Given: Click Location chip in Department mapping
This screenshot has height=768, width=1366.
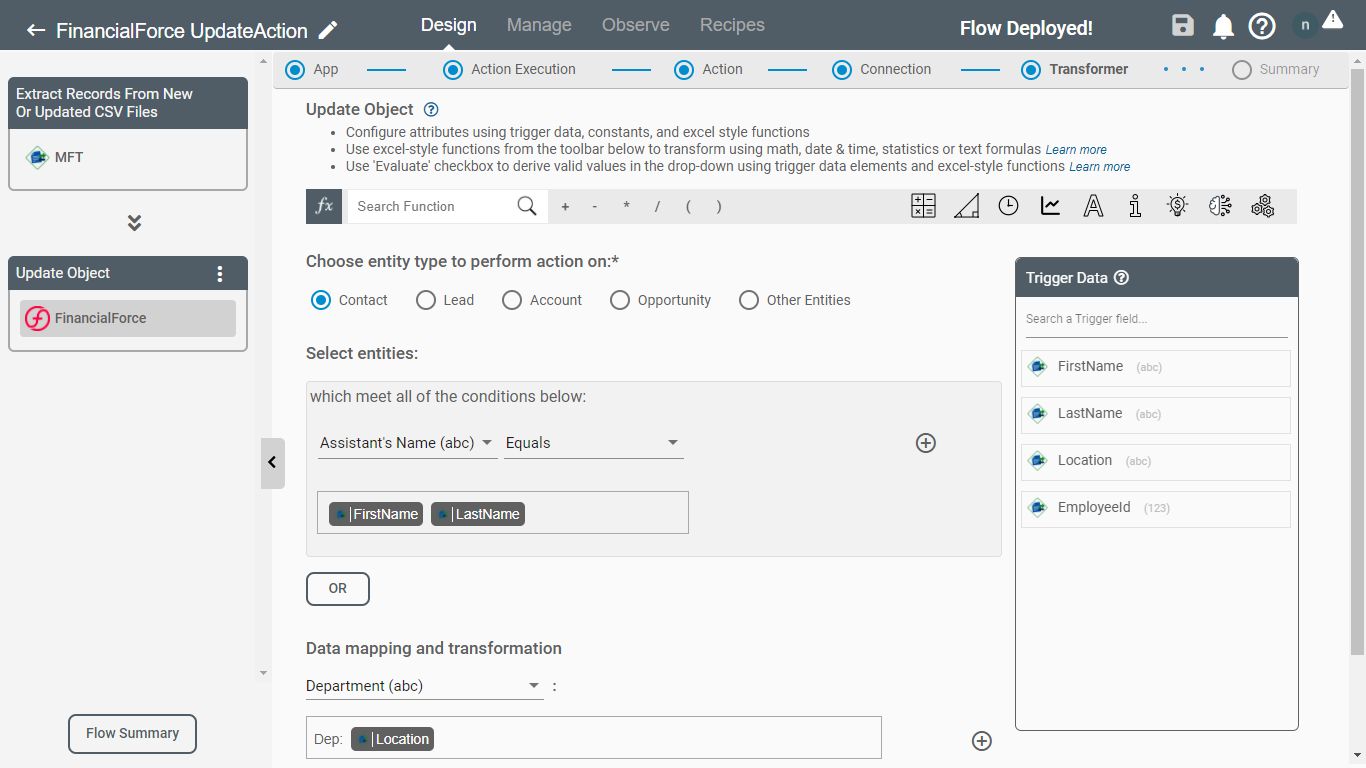Looking at the screenshot, I should click(392, 739).
